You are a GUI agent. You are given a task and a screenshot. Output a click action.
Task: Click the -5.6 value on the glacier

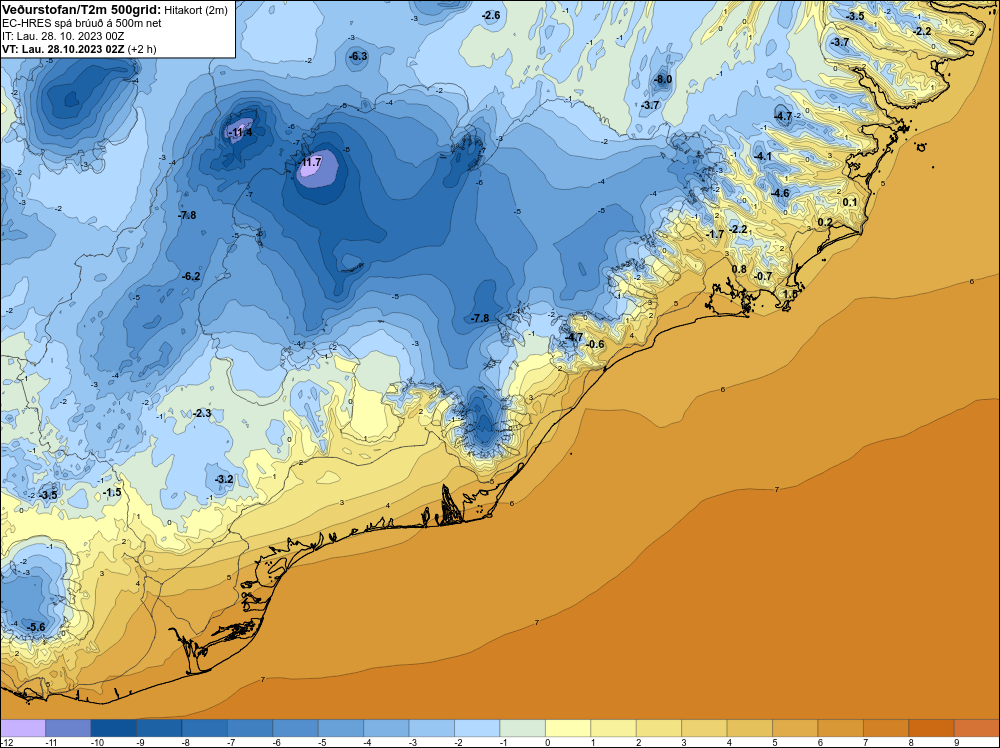tap(36, 627)
